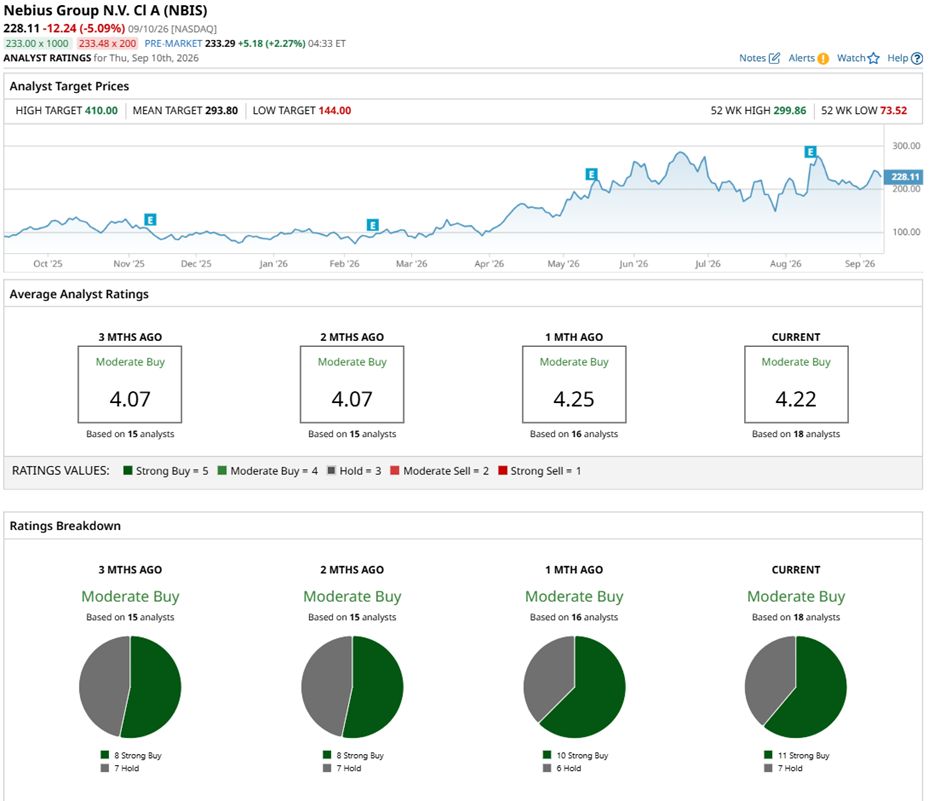Click the Strong Sell red legend swatch
This screenshot has width=940, height=801.
pyautogui.click(x=502, y=471)
